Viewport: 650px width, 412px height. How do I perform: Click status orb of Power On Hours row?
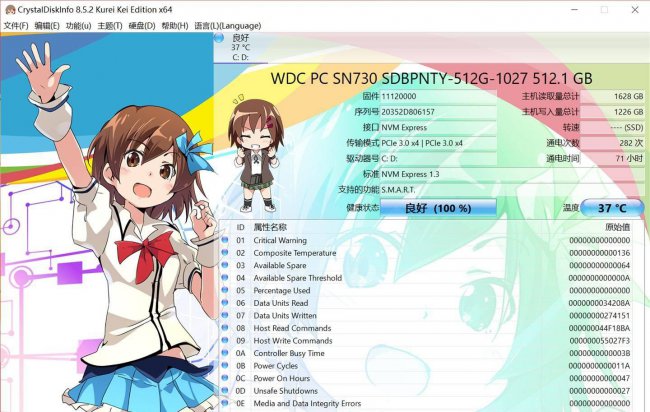tap(225, 378)
